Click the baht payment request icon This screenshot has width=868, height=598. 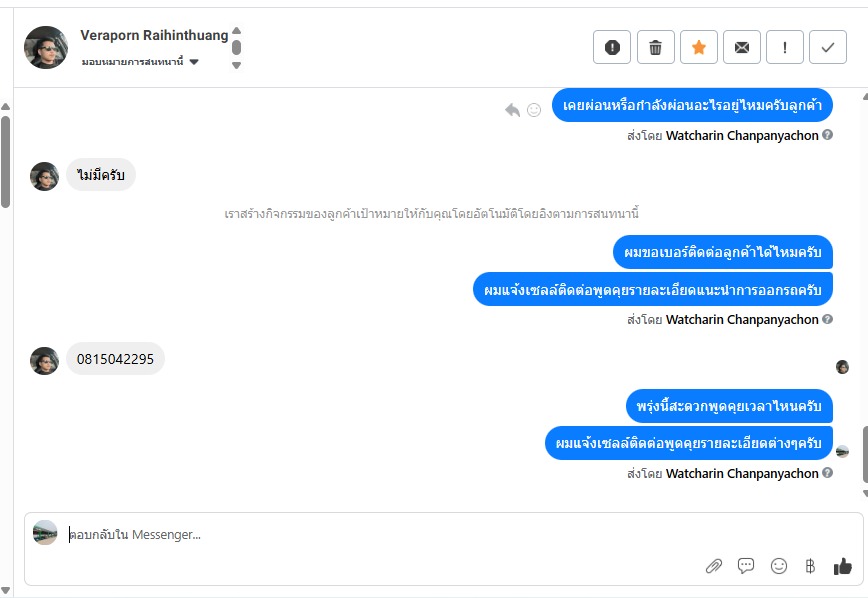pos(810,566)
